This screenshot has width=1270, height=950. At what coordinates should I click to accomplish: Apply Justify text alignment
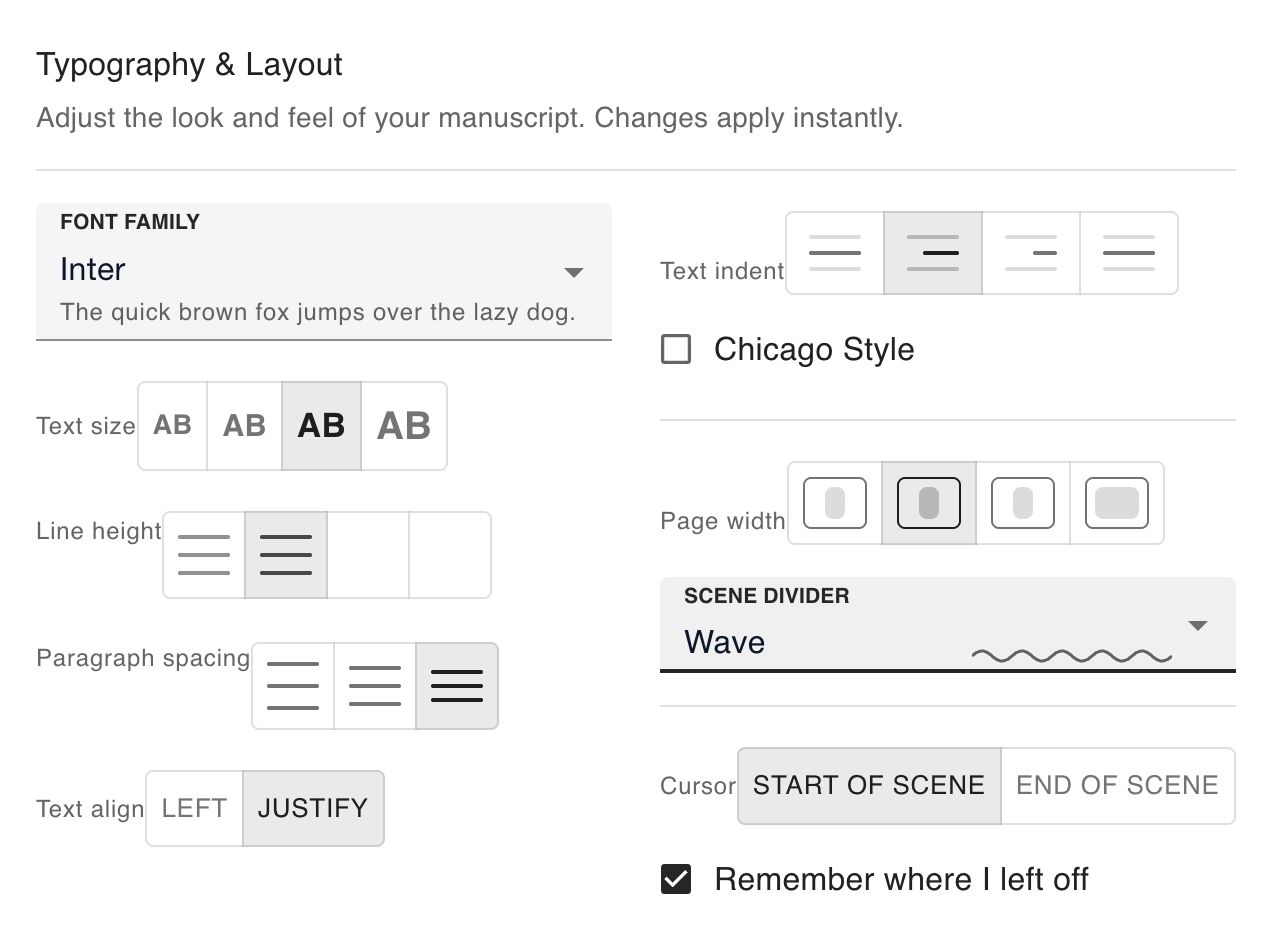(x=313, y=808)
